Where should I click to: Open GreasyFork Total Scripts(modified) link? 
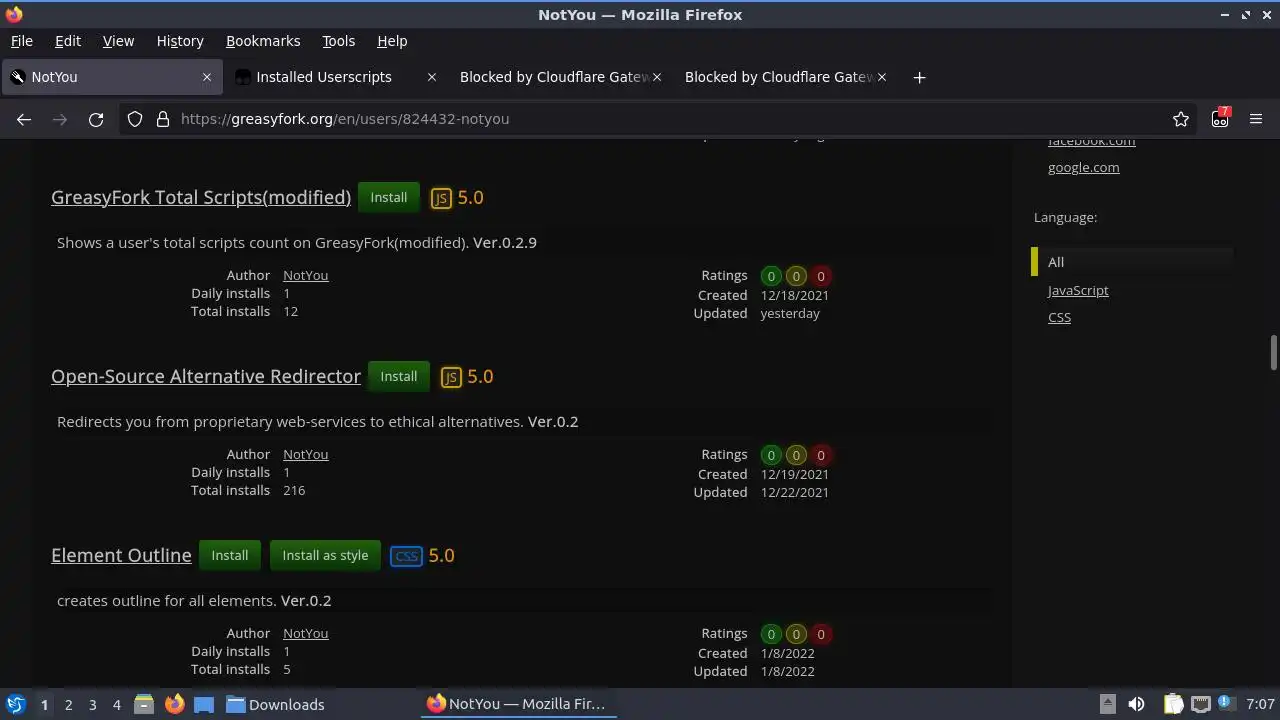coord(201,198)
